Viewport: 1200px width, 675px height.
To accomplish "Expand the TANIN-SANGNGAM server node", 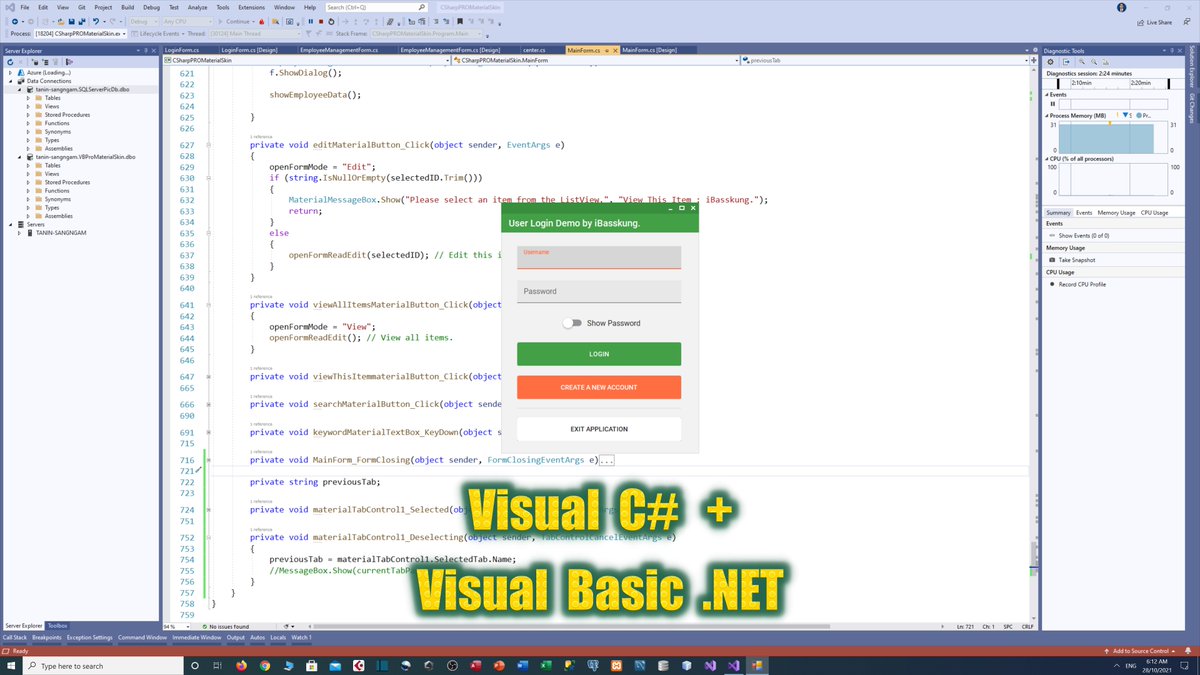I will 21,233.
